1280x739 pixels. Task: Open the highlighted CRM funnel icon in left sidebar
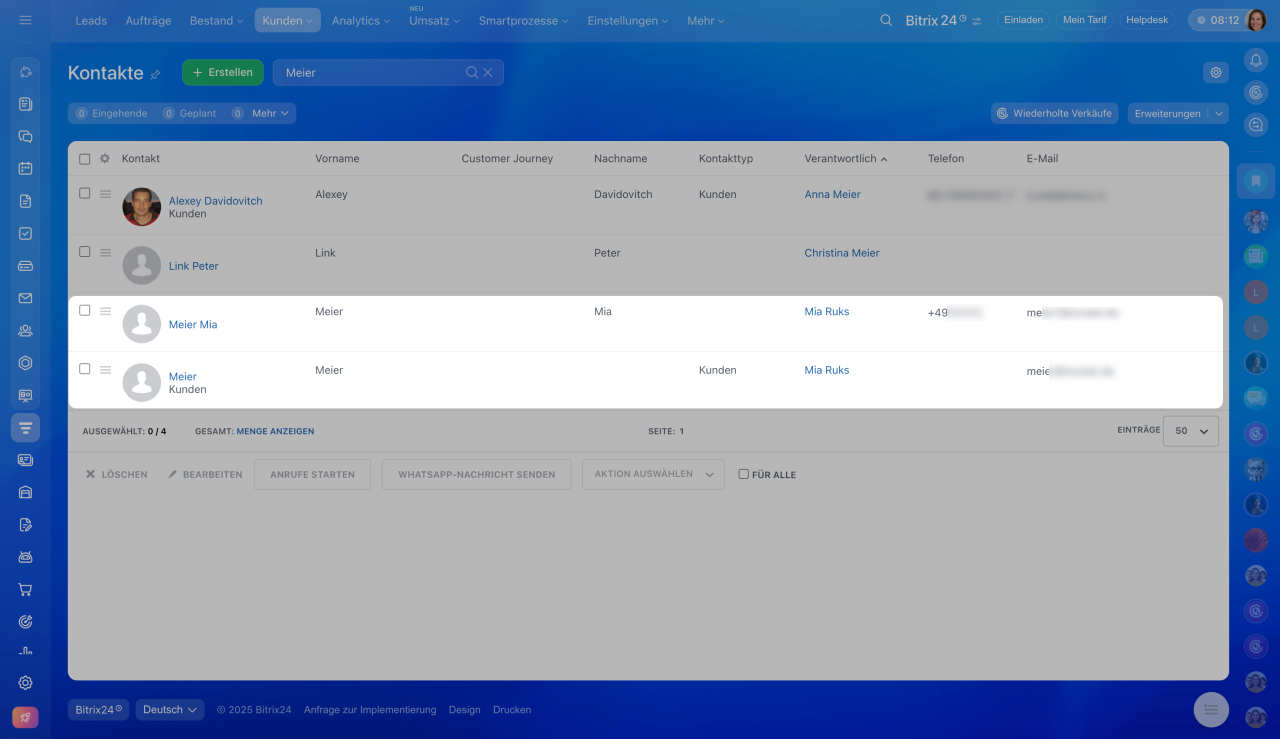[26, 428]
